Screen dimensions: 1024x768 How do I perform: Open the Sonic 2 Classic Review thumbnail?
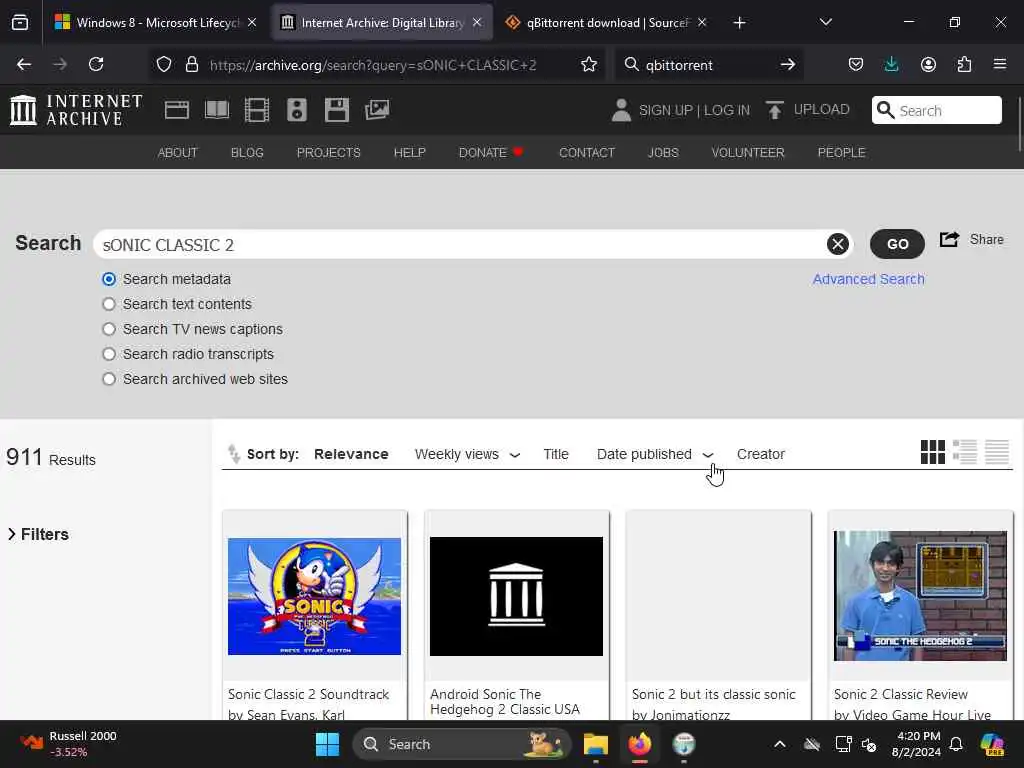(x=920, y=596)
